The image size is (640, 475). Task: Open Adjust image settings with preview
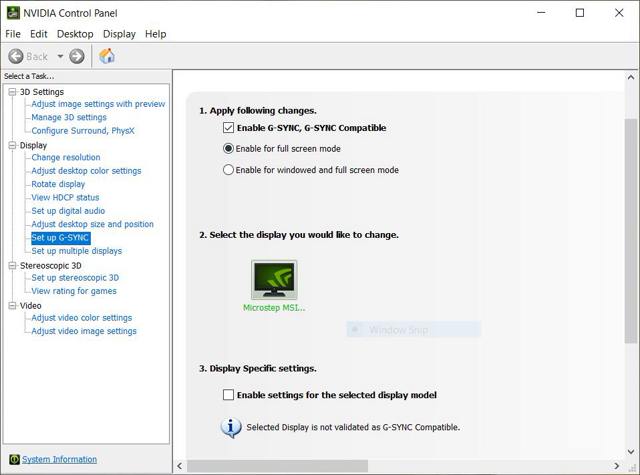click(x=98, y=104)
